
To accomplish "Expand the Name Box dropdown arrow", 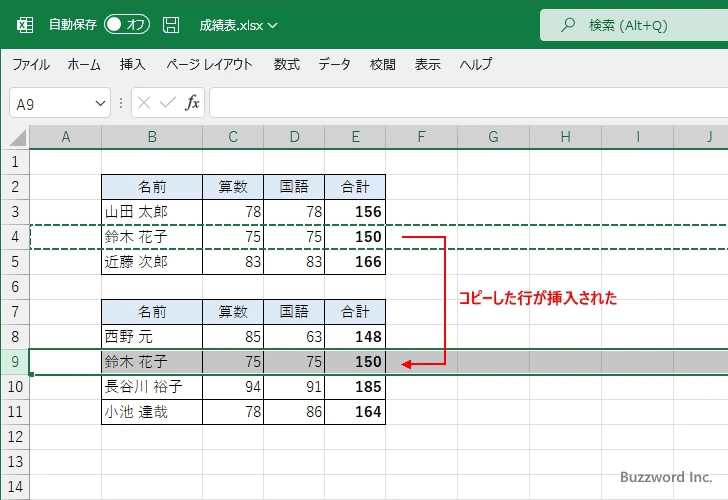I will click(100, 103).
